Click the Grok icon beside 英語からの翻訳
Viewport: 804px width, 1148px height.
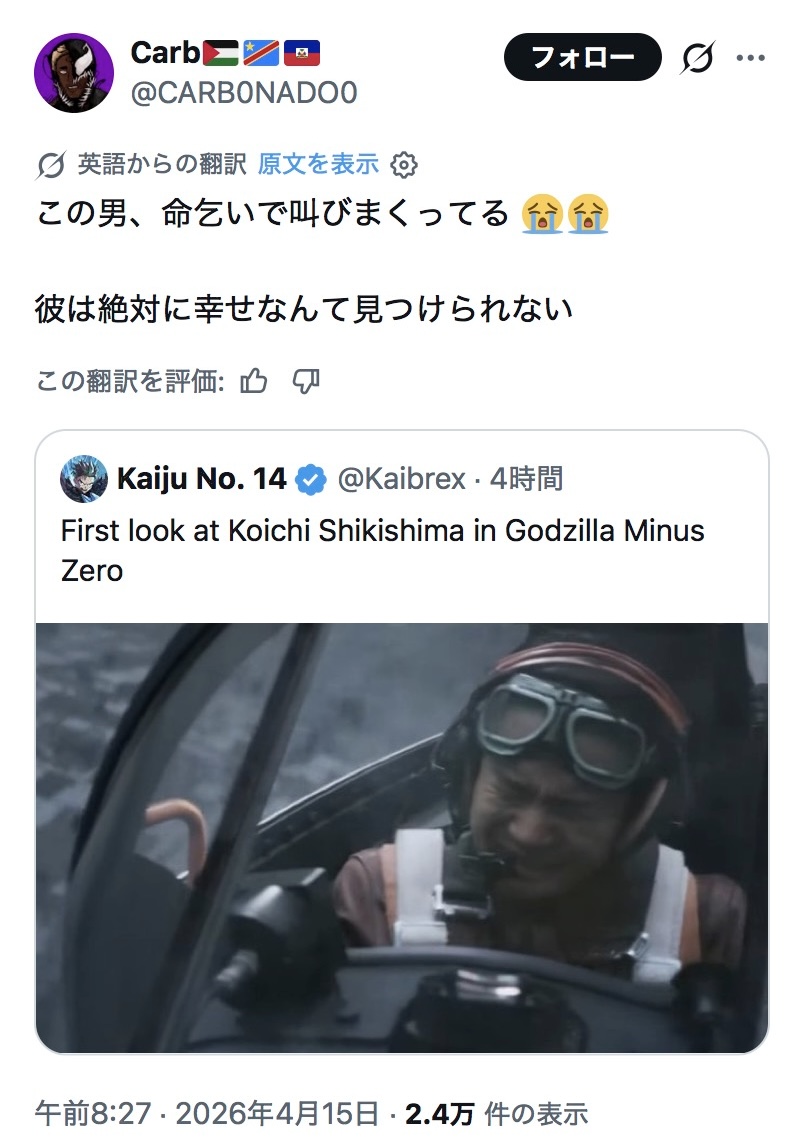click(51, 165)
